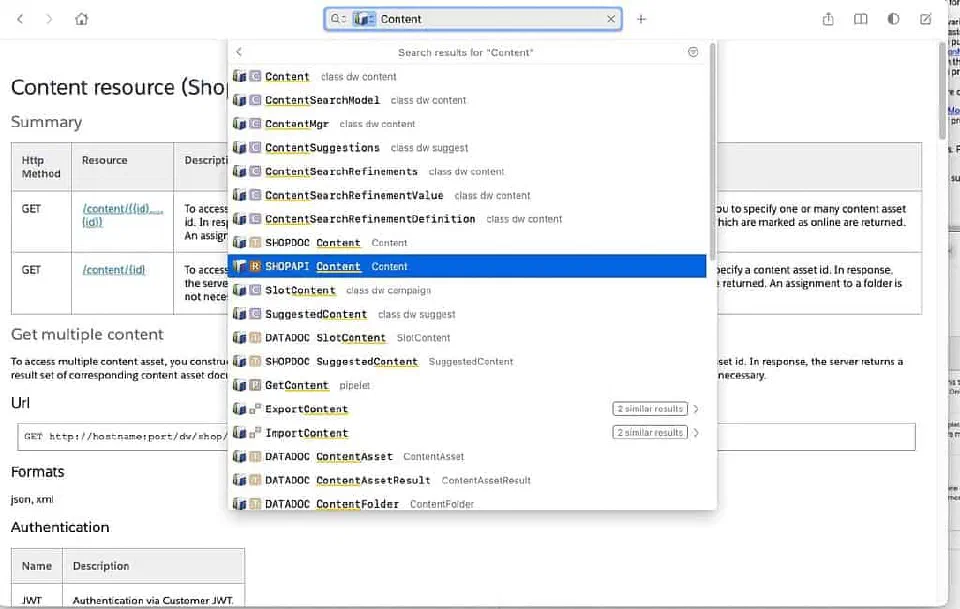
Task: Click class icon beside ContentSuggestions
Action: click(255, 148)
